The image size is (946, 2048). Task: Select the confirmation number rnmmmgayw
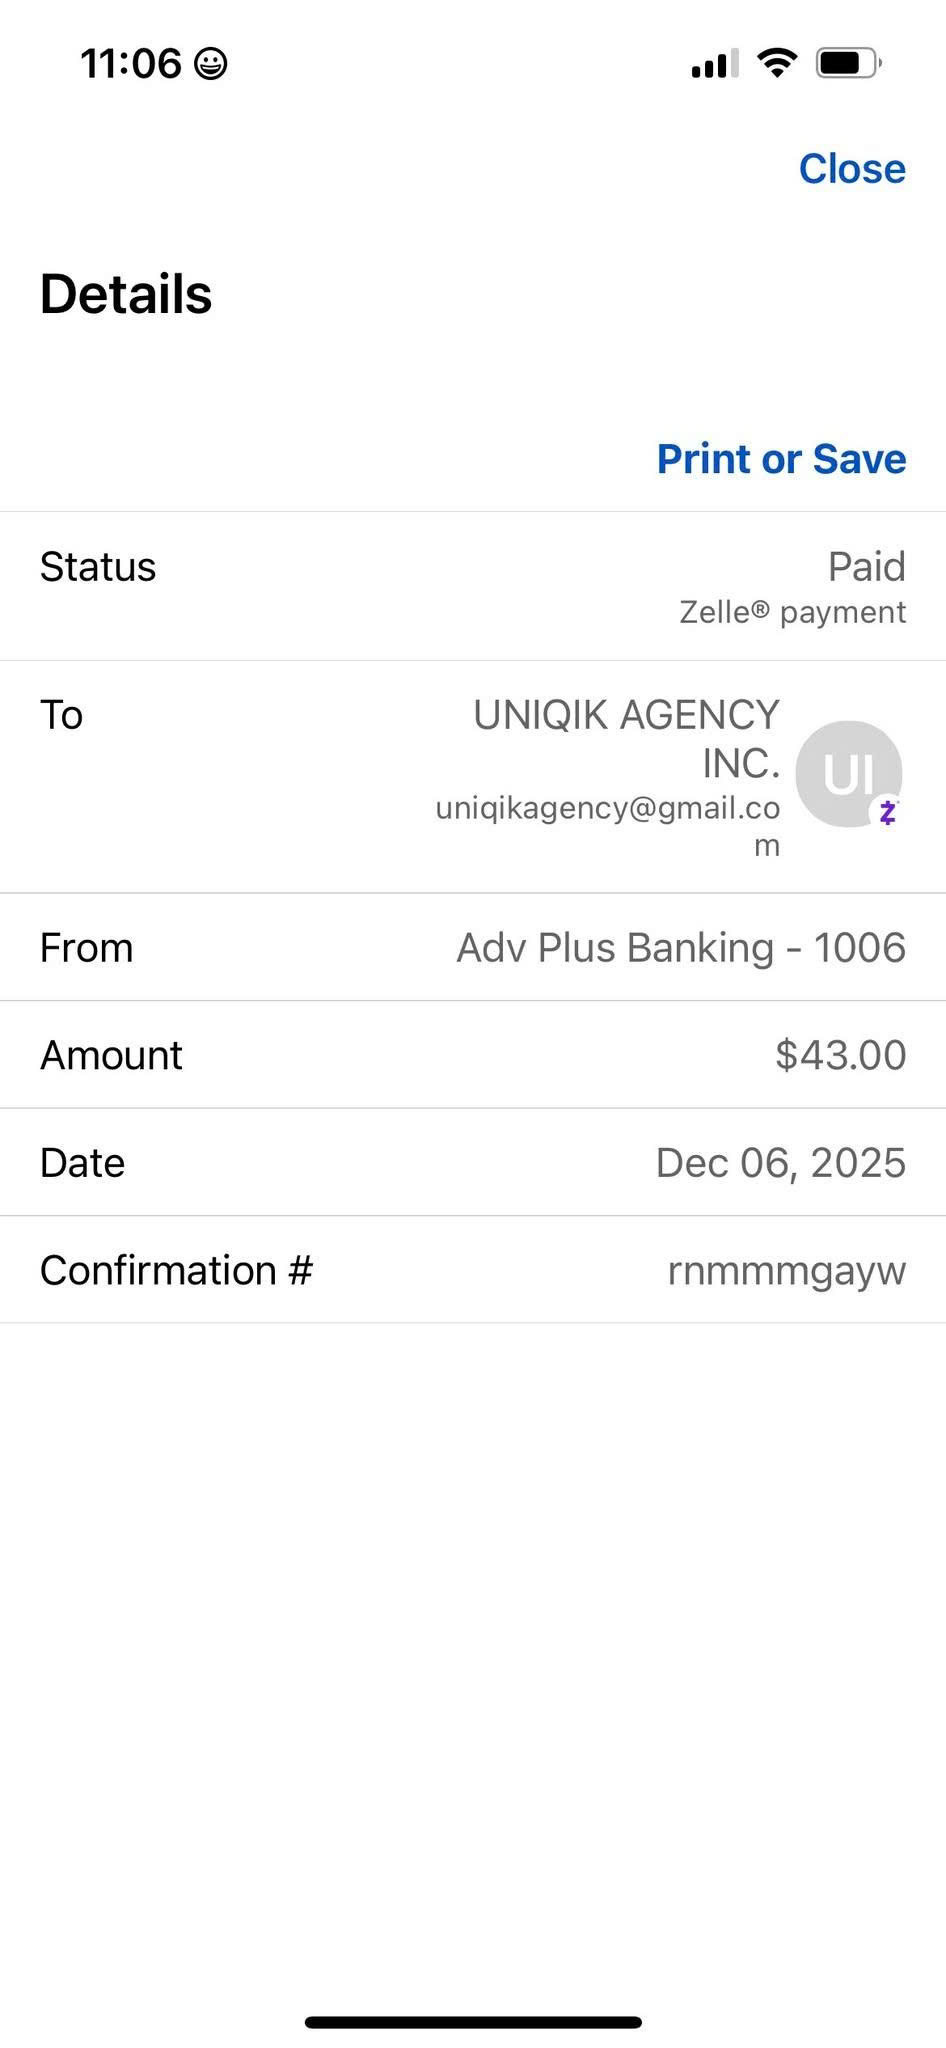786,1270
